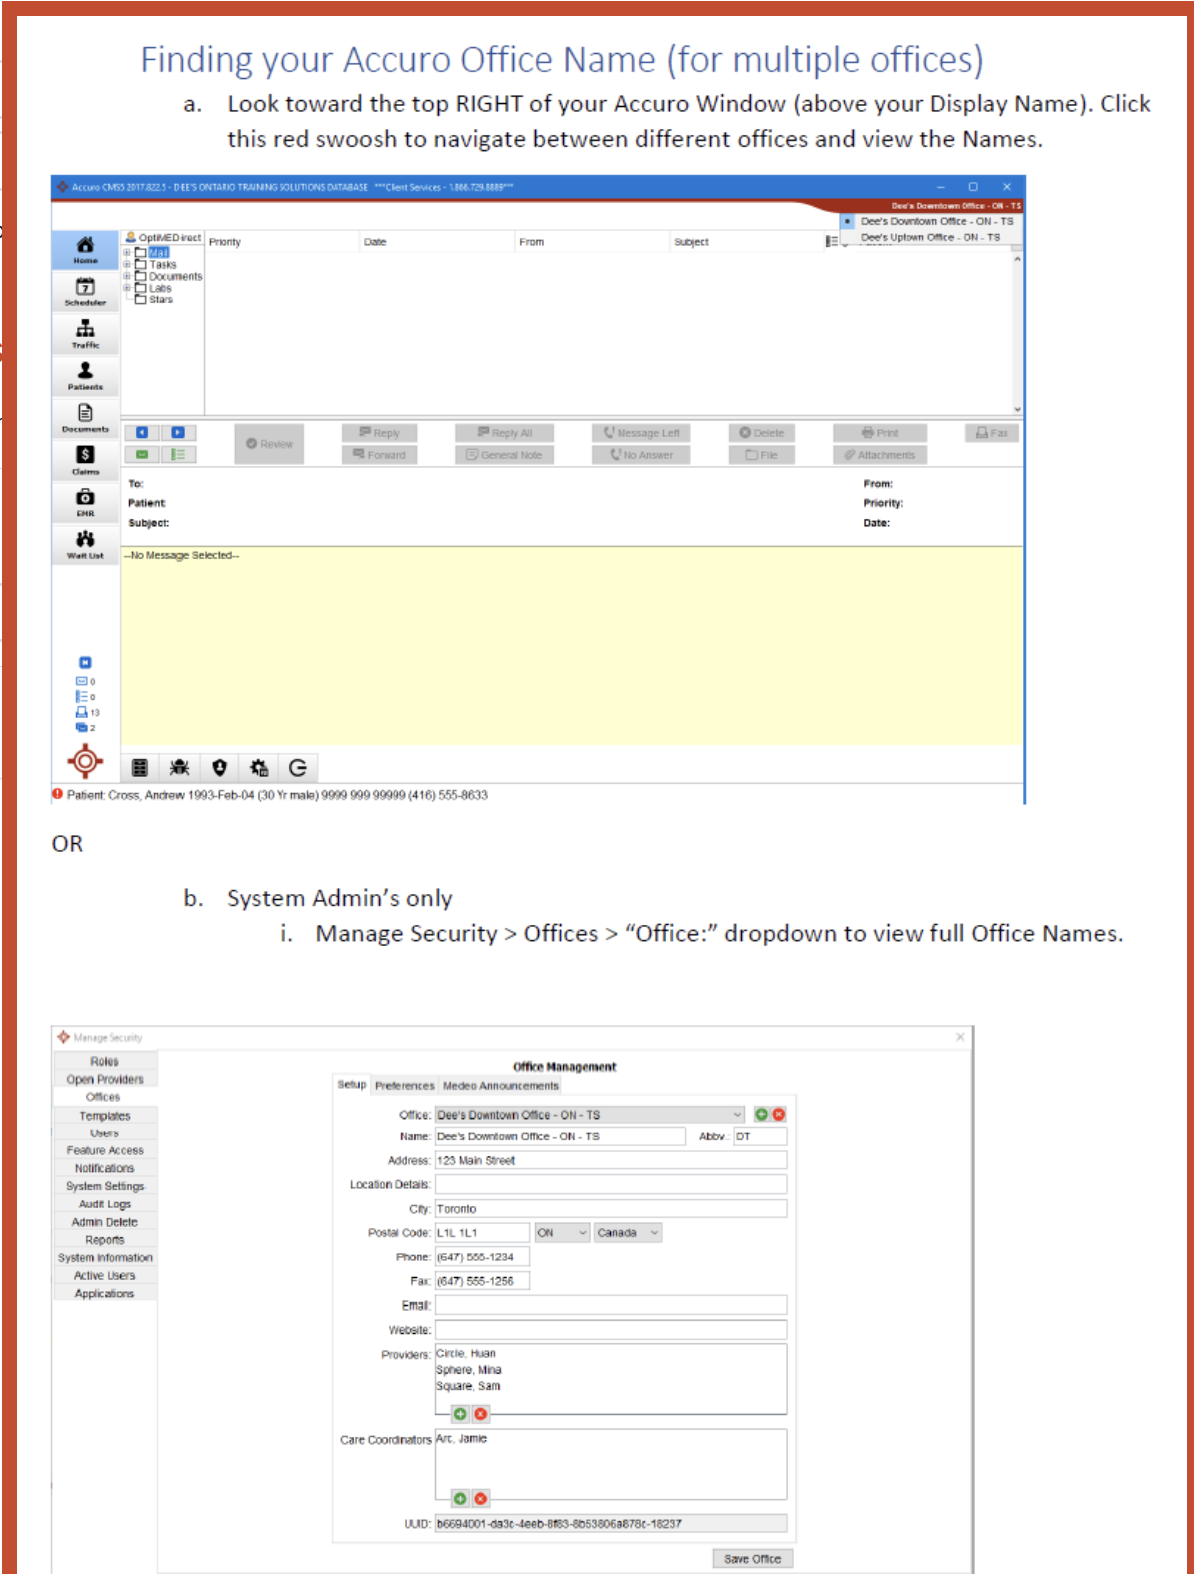
Task: Click the office Name input field
Action: pyautogui.click(x=560, y=1137)
